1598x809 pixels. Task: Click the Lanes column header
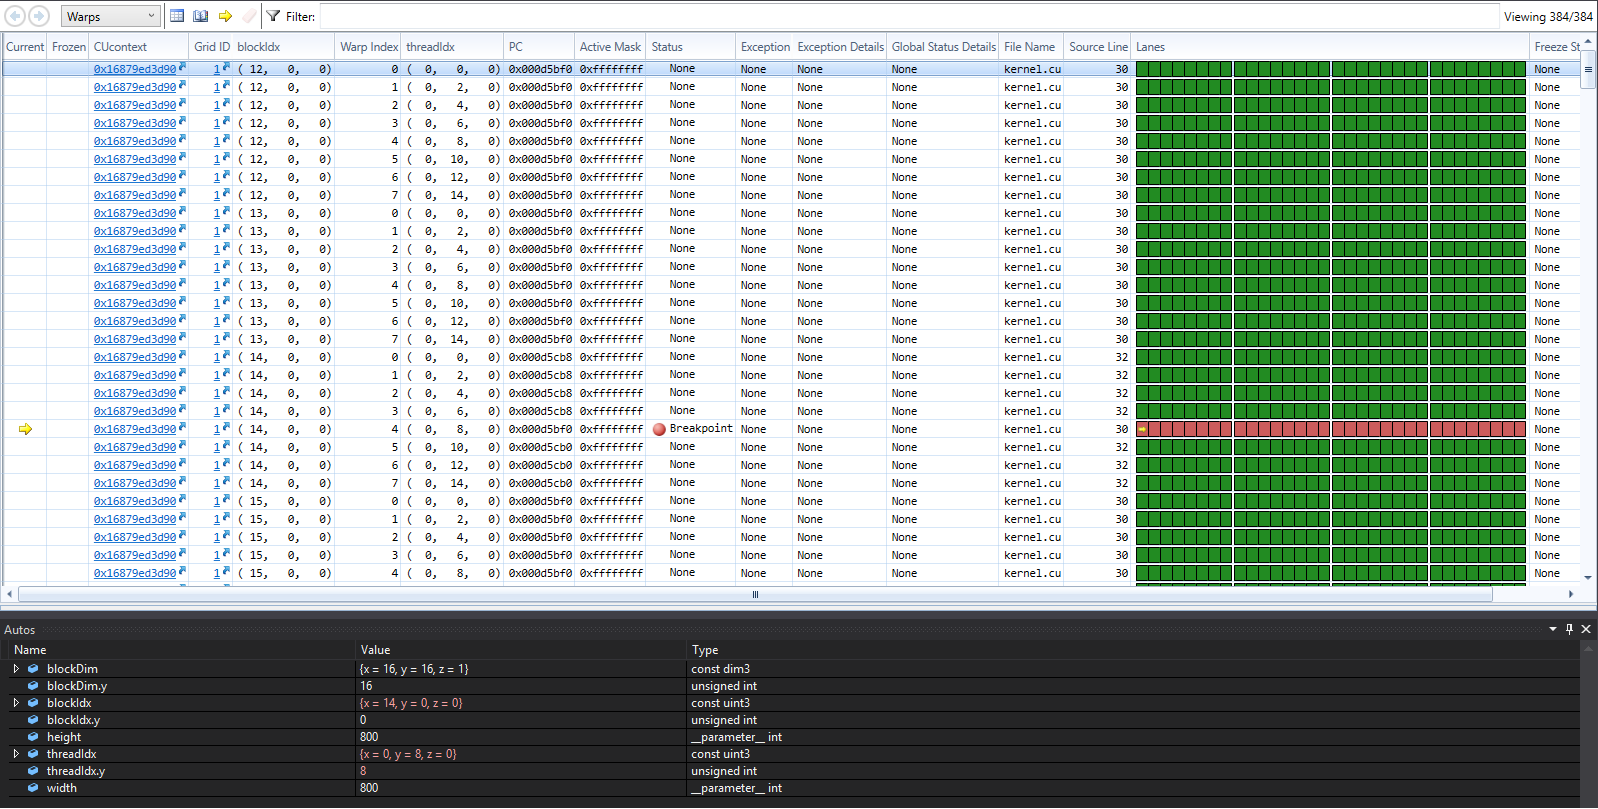coord(1330,47)
